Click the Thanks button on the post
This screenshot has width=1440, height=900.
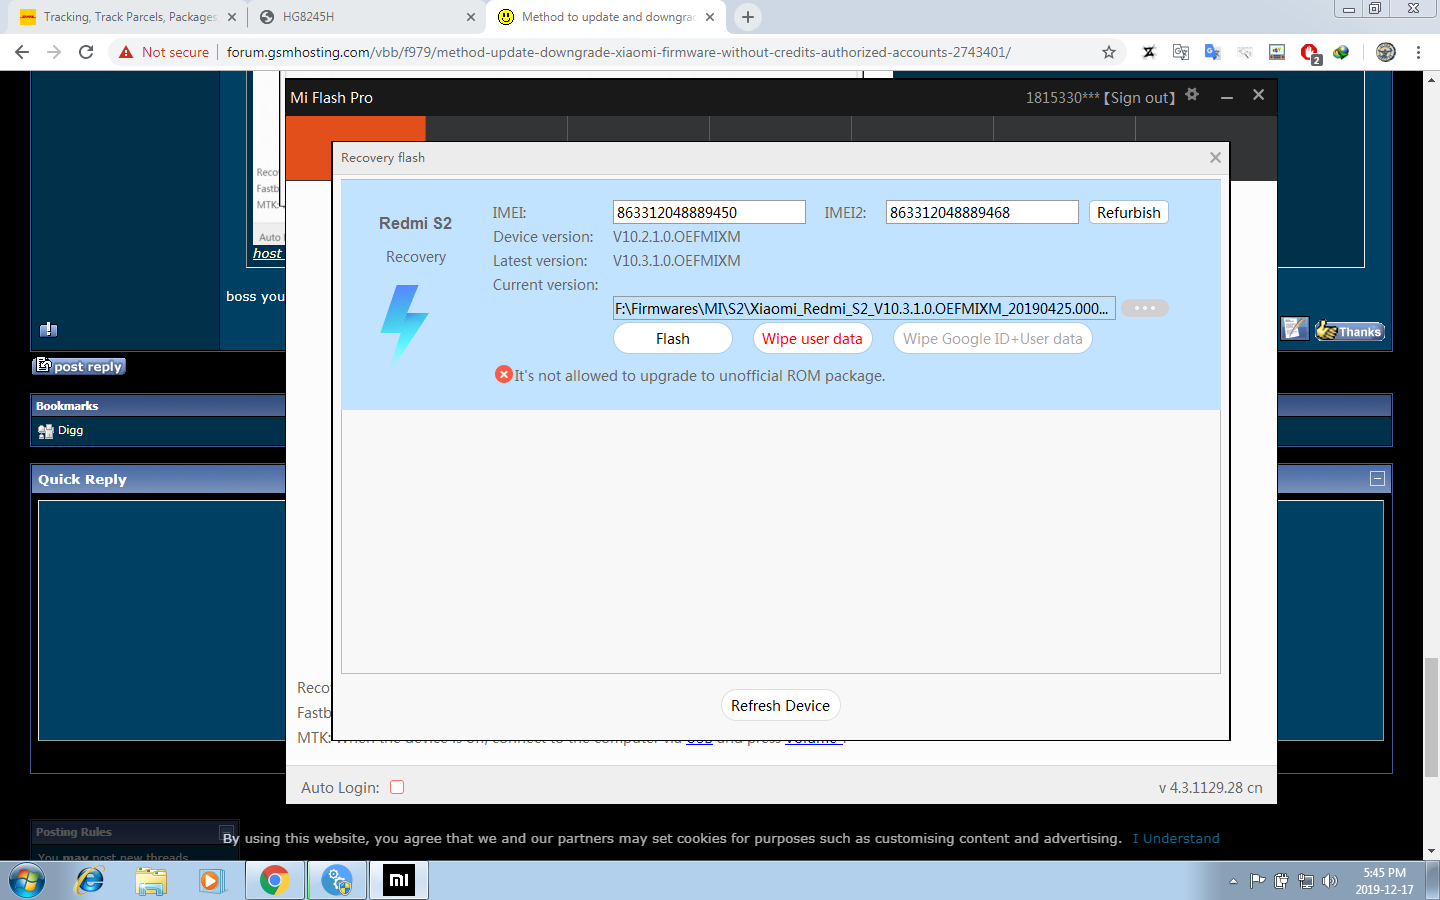click(1350, 330)
